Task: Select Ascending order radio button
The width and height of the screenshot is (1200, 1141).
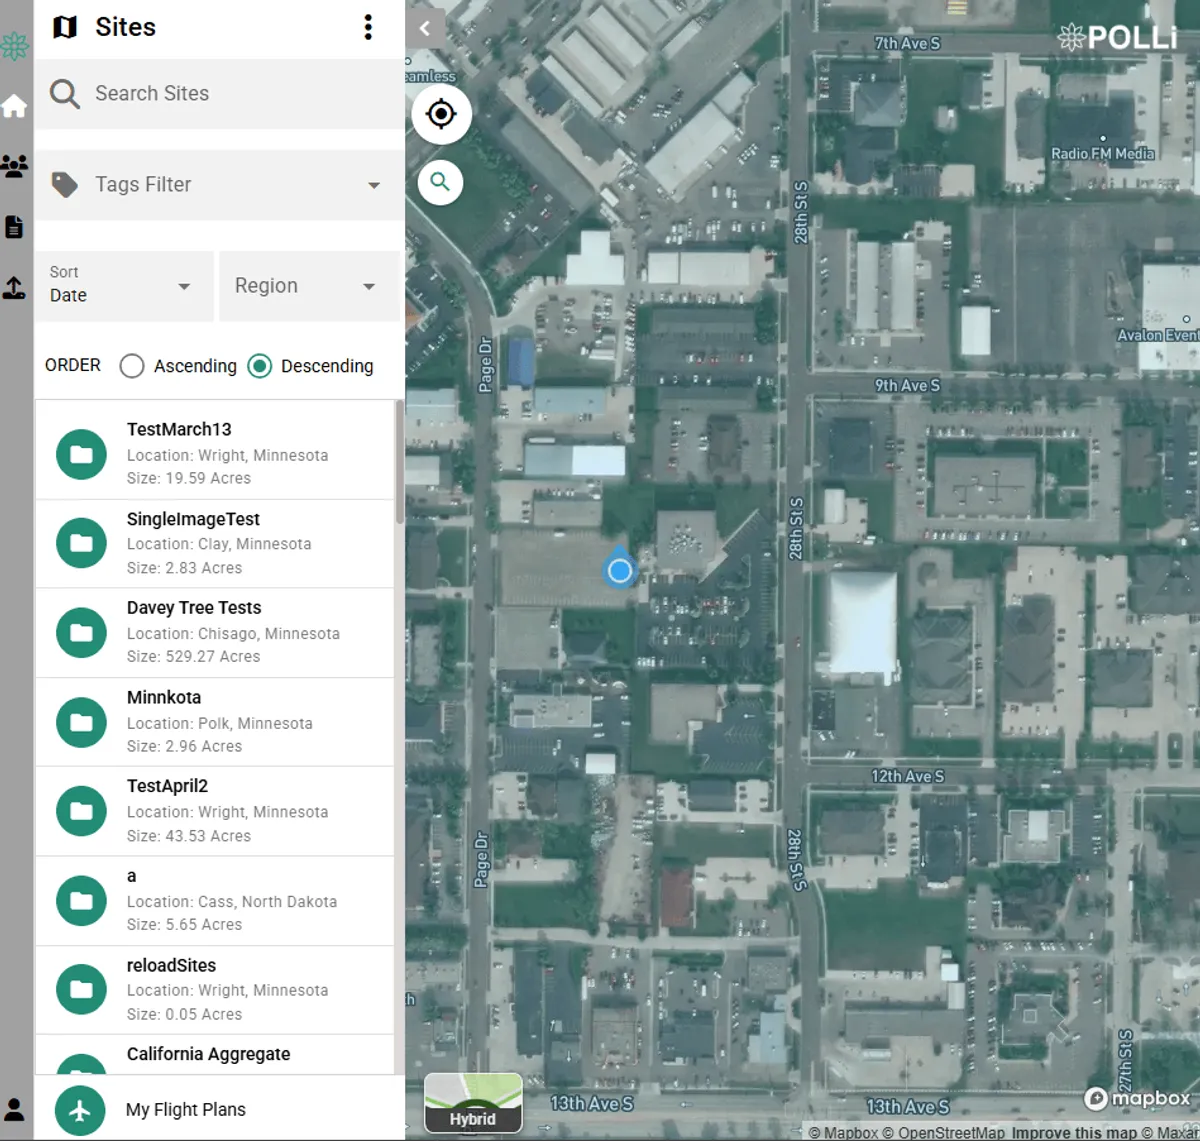Action: [x=132, y=366]
